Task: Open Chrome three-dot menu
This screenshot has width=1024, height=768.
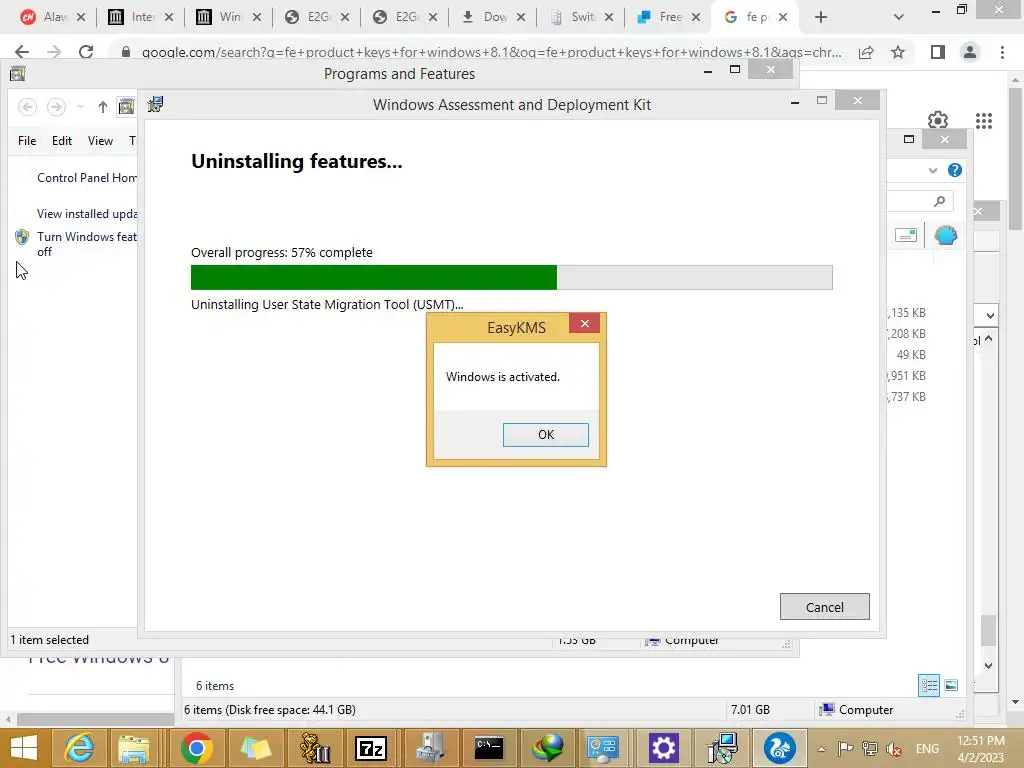Action: point(1002,52)
